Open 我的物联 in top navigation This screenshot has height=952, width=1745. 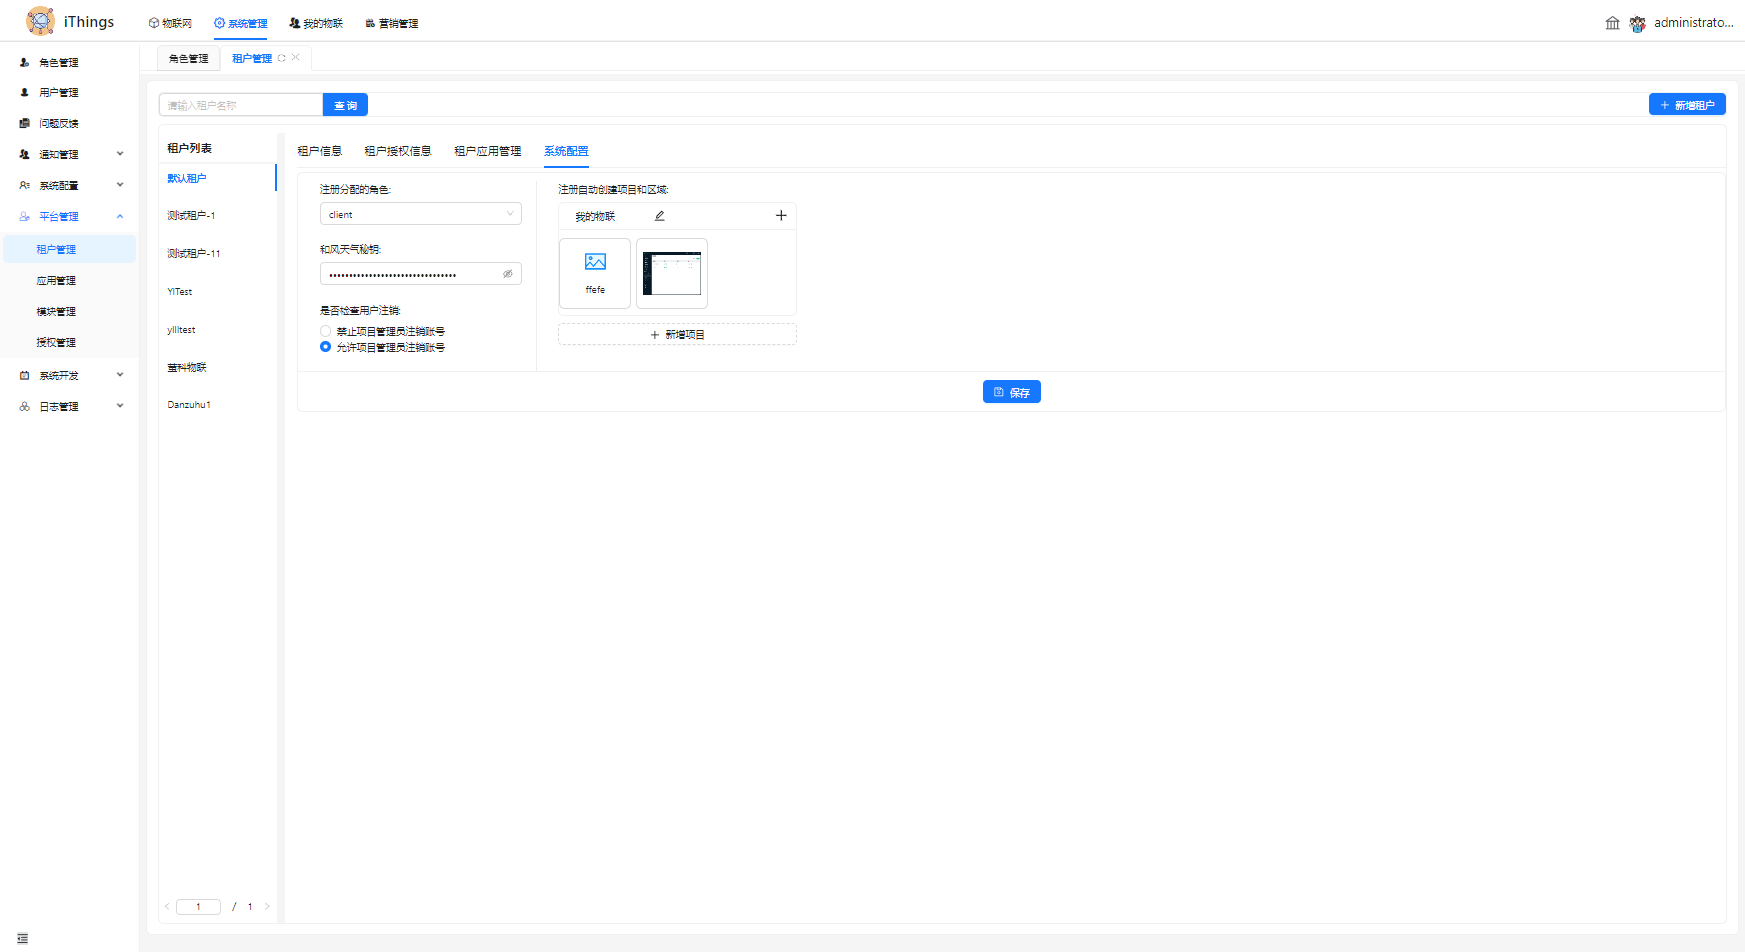coord(316,23)
